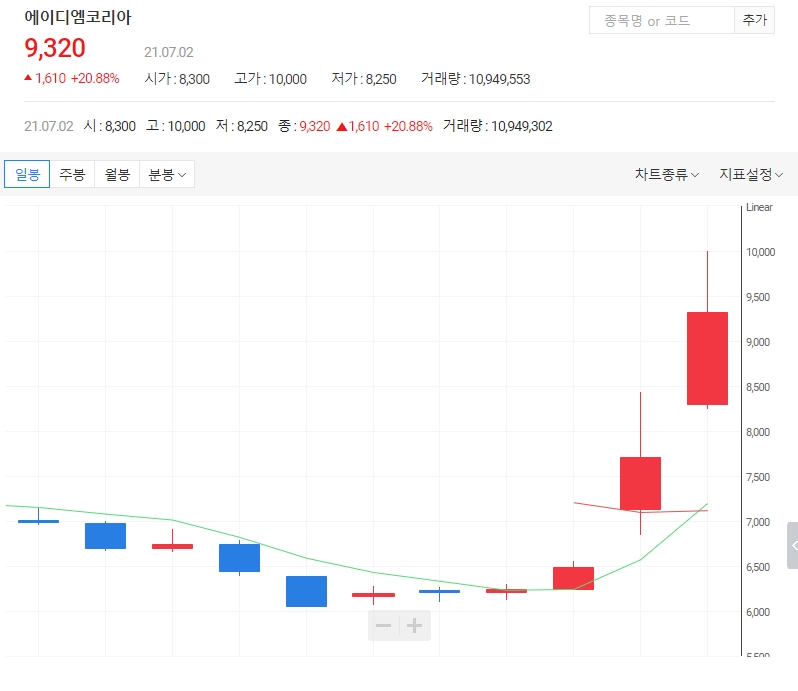Open the 차트종류 chart type dropdown
This screenshot has height=691, width=798.
click(x=667, y=175)
